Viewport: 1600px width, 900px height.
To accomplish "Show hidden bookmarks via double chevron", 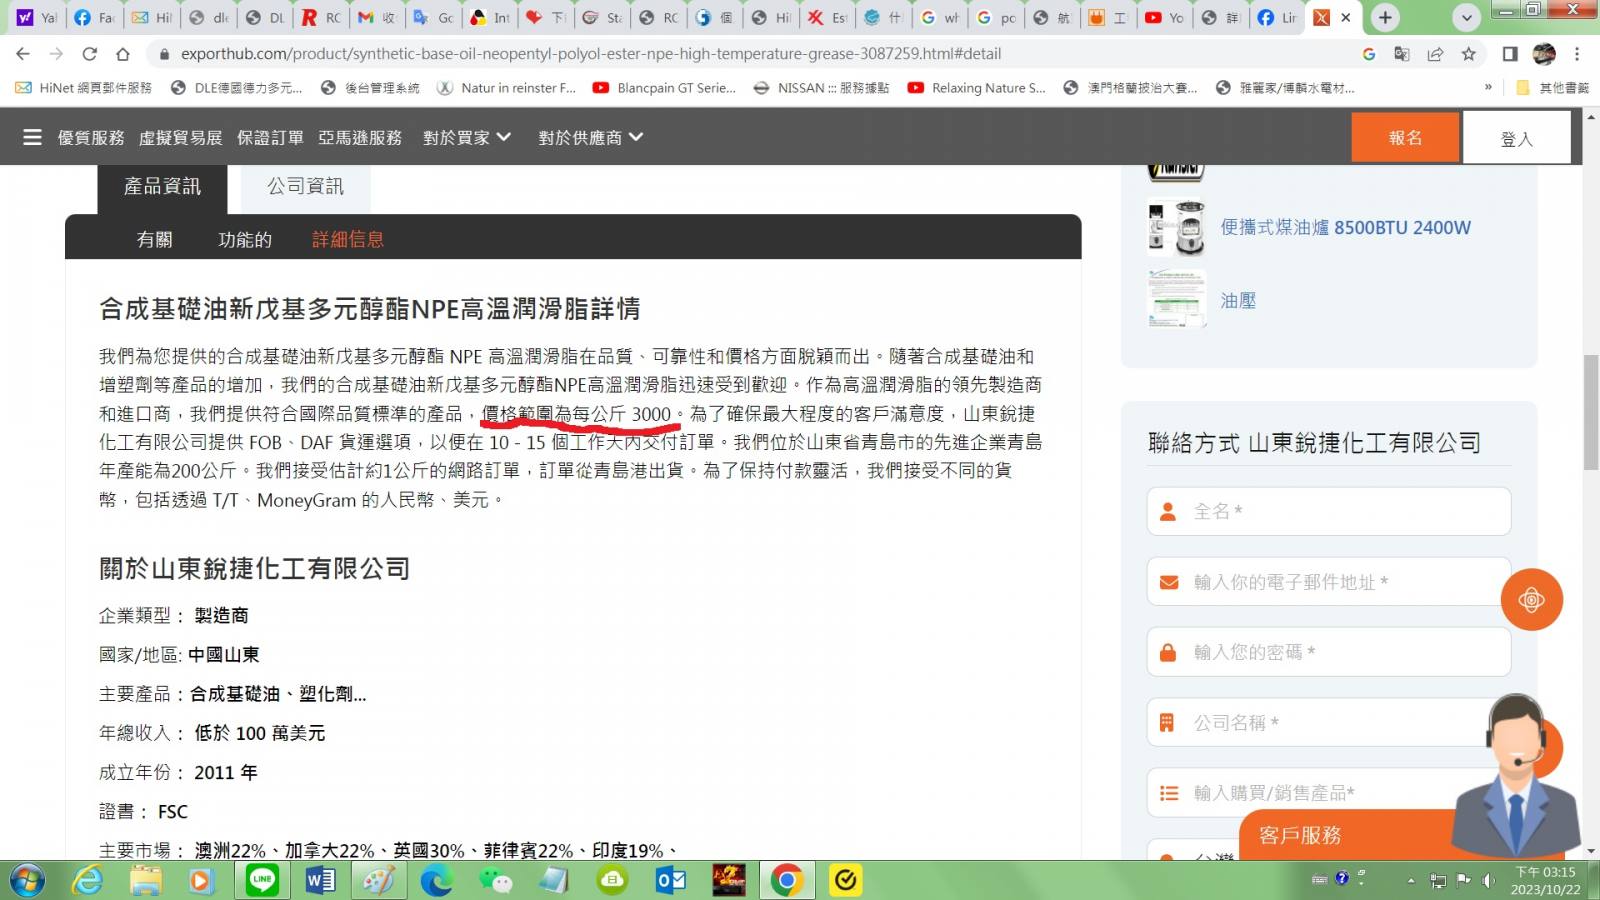I will (1488, 88).
